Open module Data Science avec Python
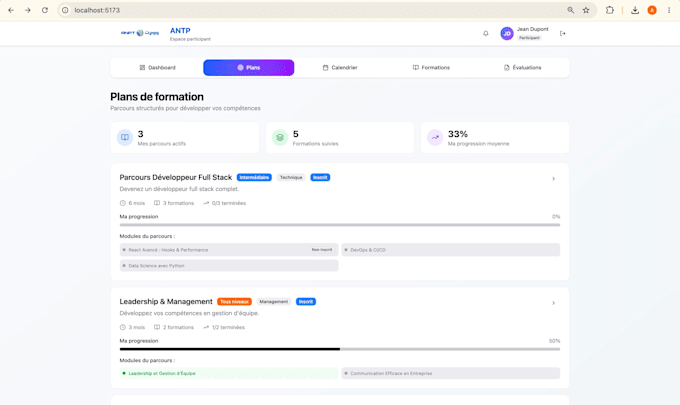 point(229,266)
